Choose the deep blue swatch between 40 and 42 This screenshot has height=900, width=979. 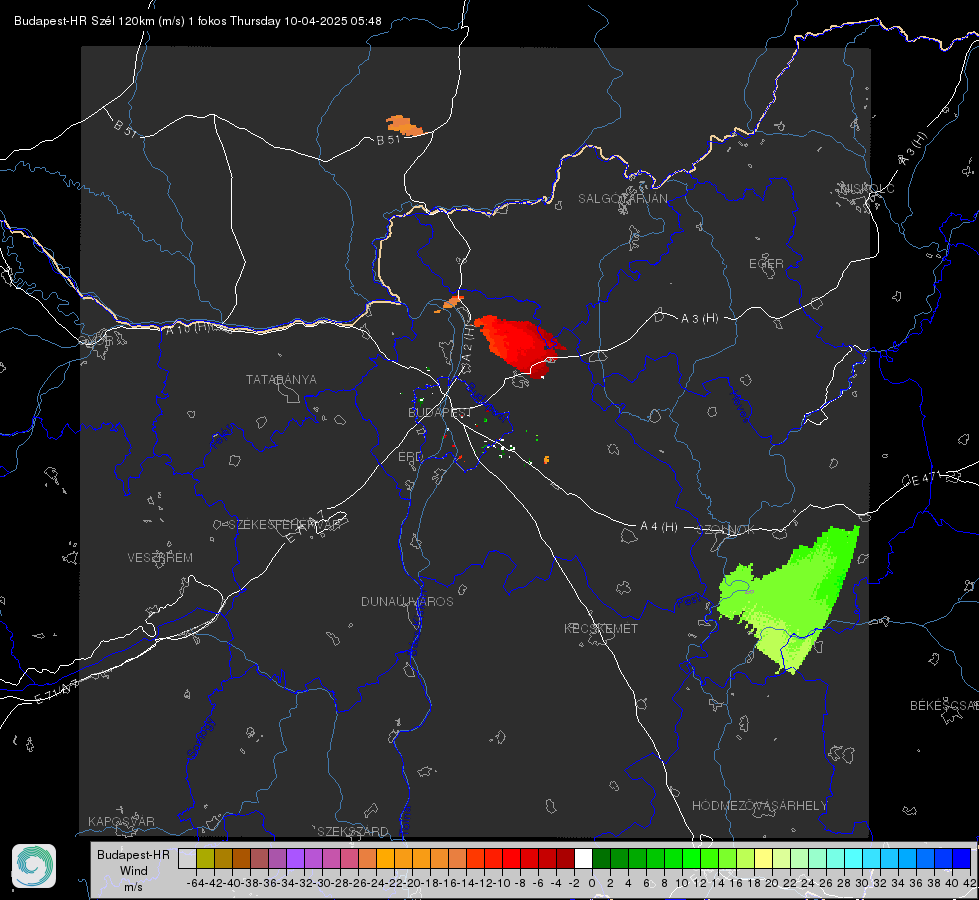point(962,858)
